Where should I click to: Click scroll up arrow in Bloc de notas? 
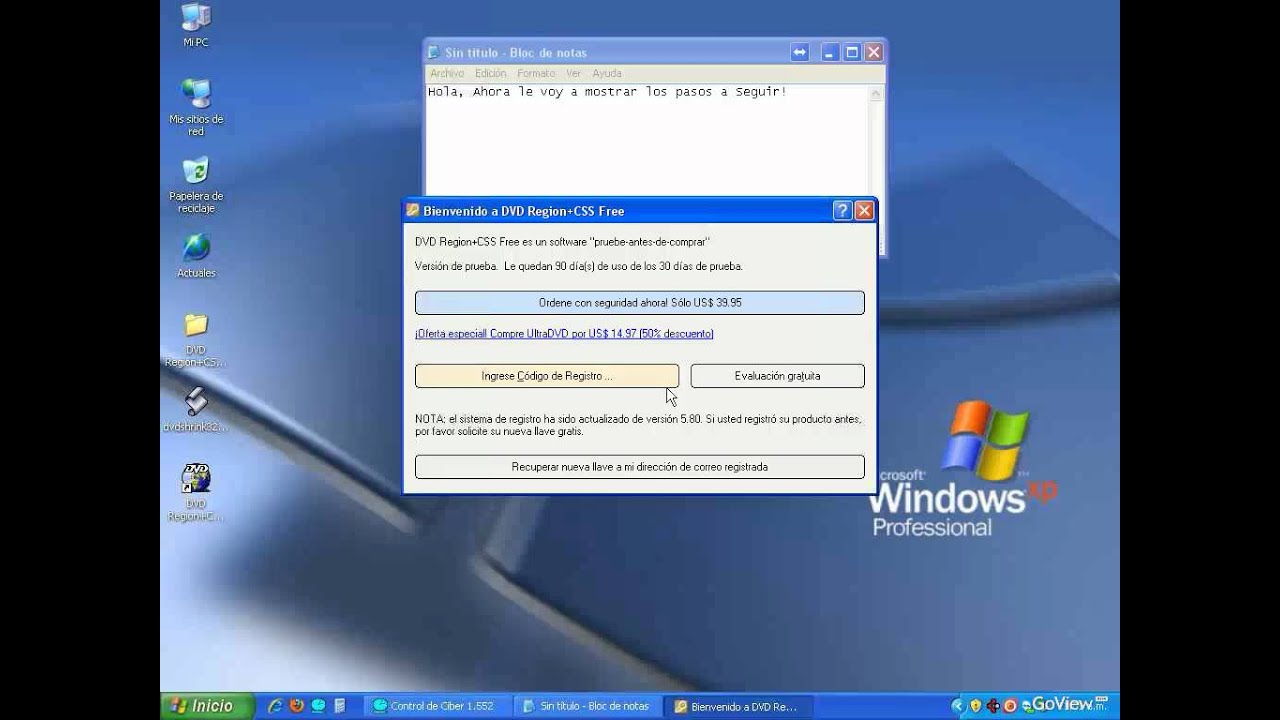tap(876, 94)
